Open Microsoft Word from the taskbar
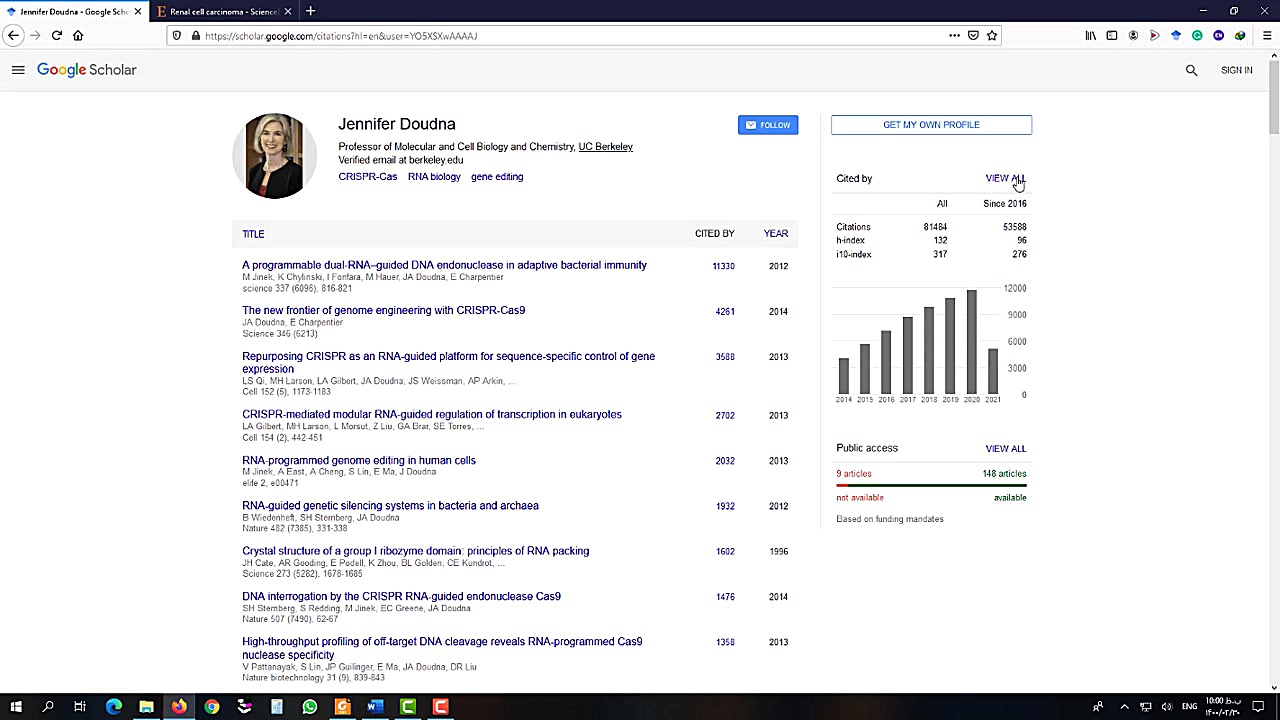Image resolution: width=1280 pixels, height=720 pixels. 375,708
